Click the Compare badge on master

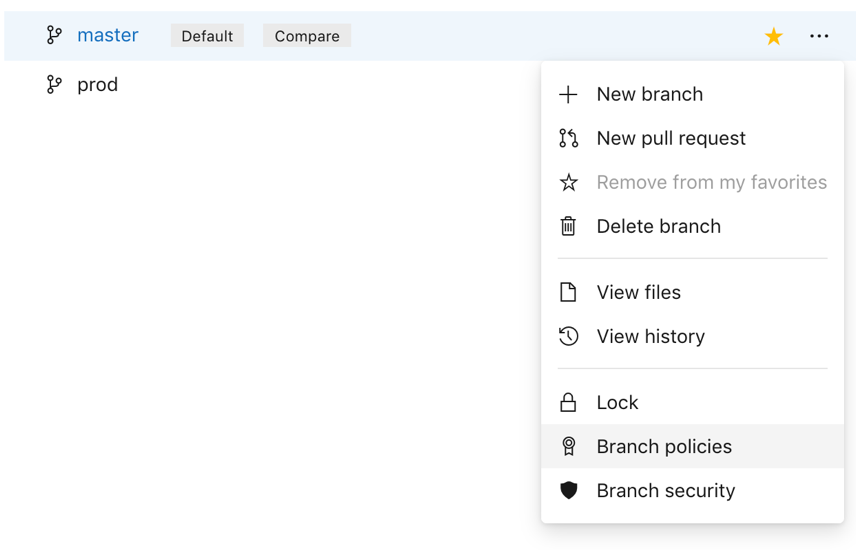pos(307,36)
